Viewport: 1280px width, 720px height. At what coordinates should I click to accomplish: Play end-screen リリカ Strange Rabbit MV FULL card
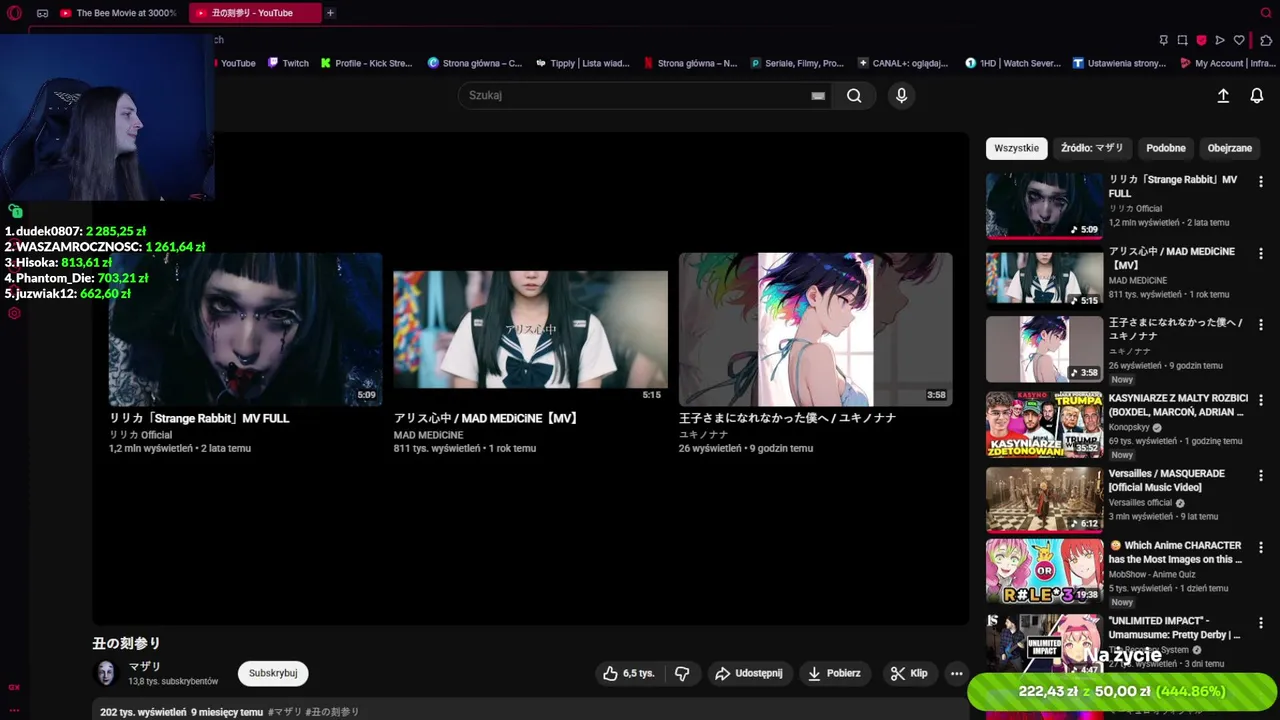point(245,329)
